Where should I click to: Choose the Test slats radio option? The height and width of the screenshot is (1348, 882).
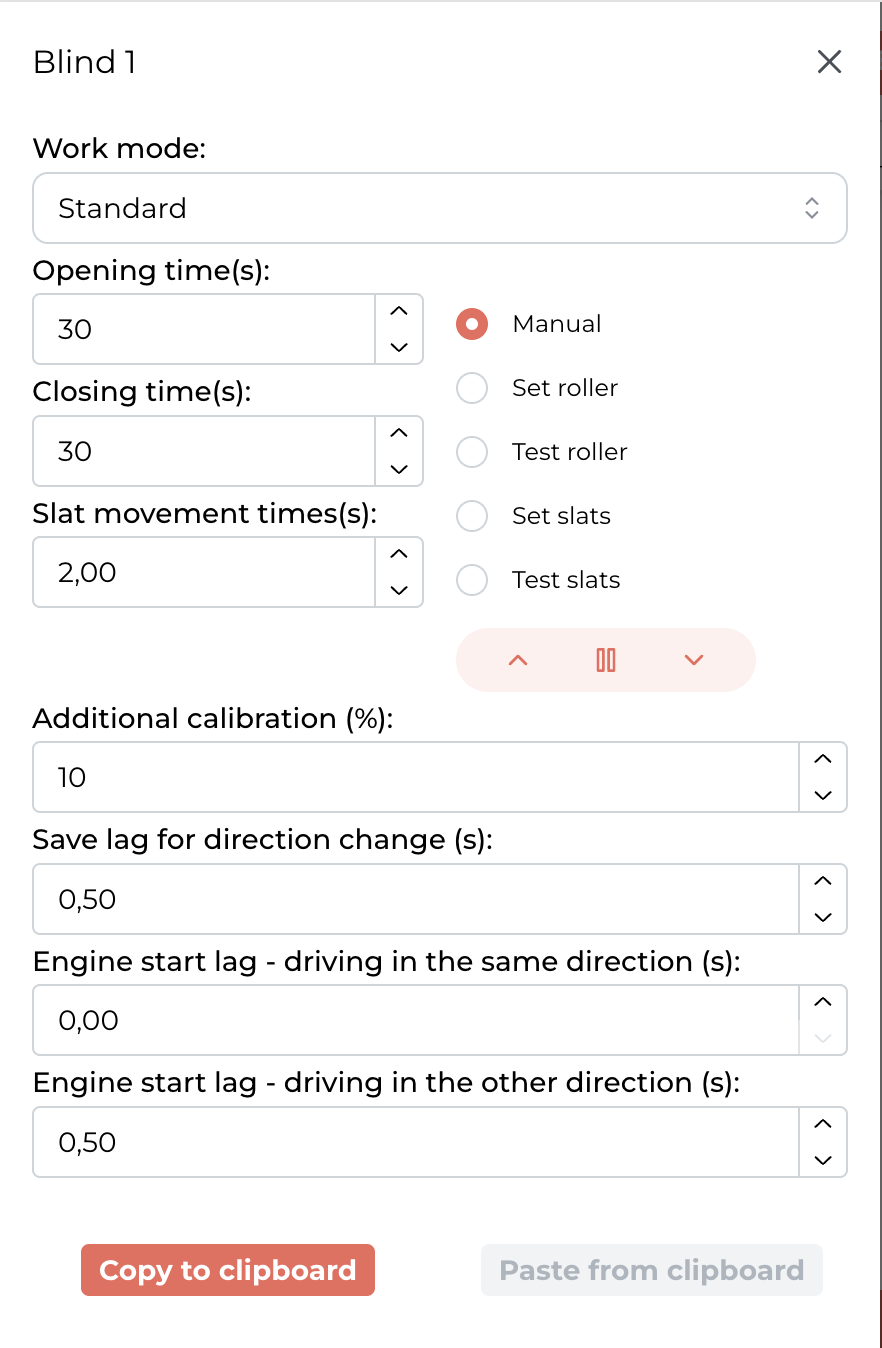click(472, 580)
